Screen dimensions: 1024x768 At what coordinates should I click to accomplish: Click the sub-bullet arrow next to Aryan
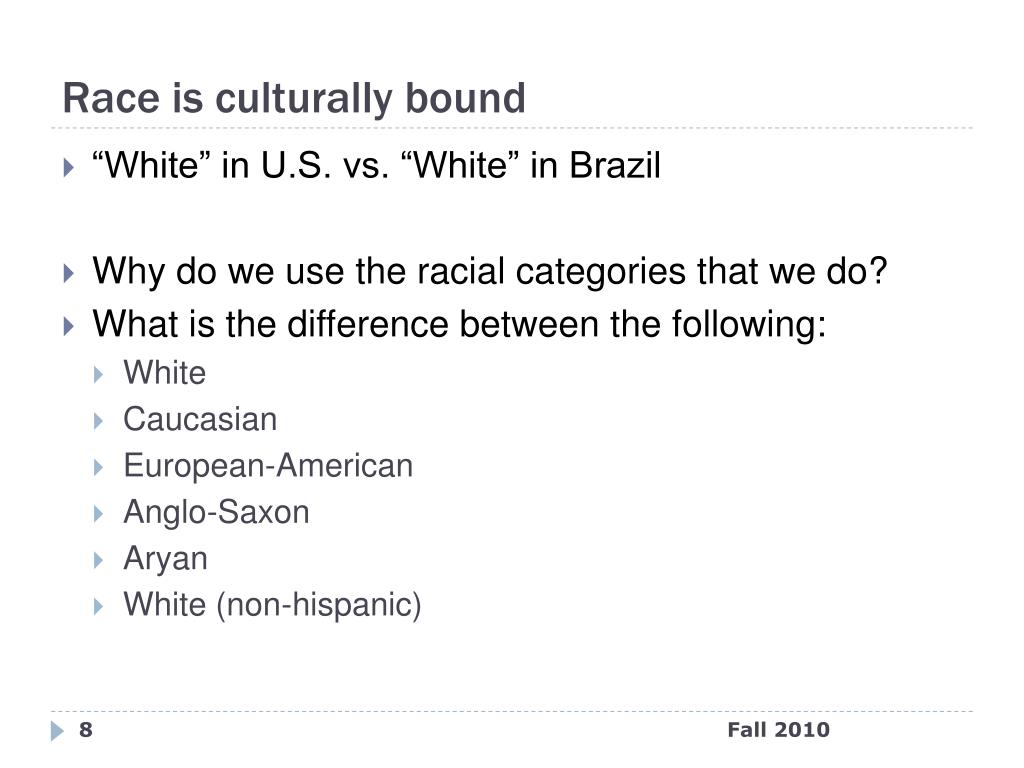pyautogui.click(x=99, y=560)
